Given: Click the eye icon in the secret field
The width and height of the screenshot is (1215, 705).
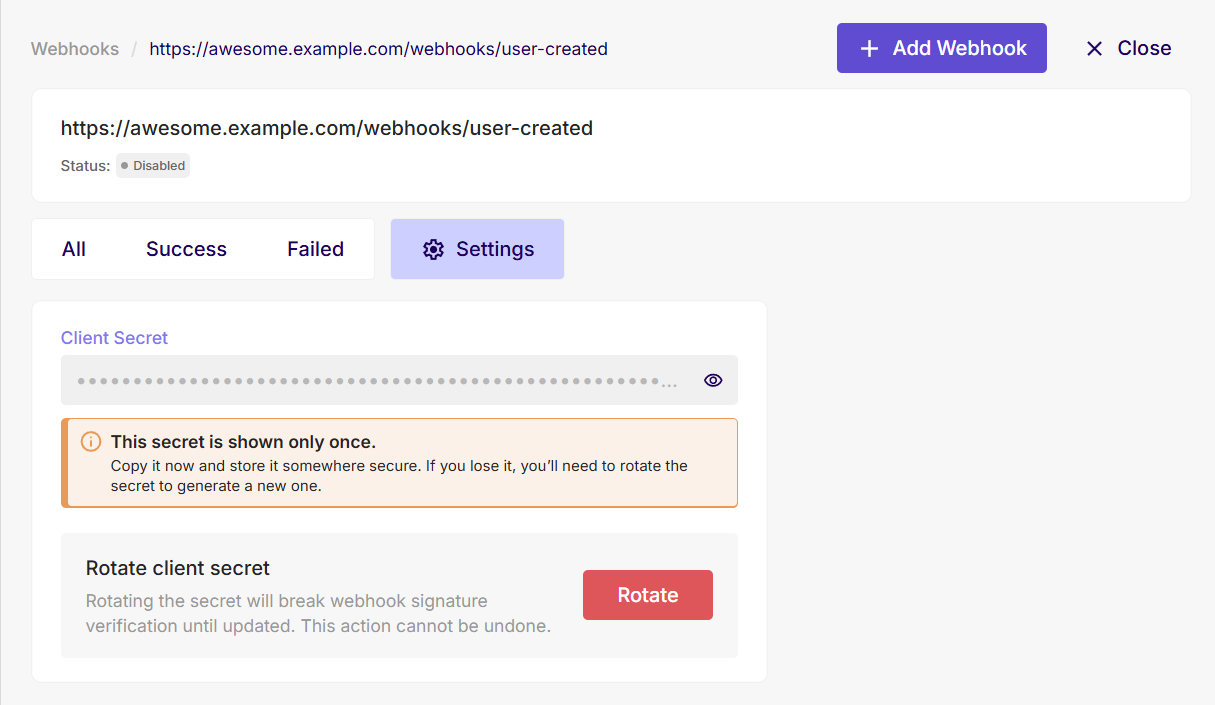Looking at the screenshot, I should pyautogui.click(x=713, y=380).
